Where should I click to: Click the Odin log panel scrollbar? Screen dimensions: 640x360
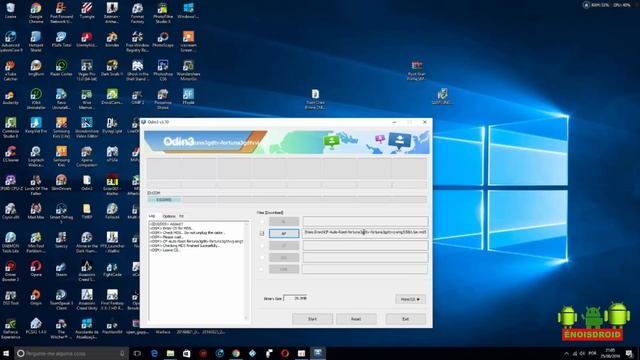coord(246,271)
